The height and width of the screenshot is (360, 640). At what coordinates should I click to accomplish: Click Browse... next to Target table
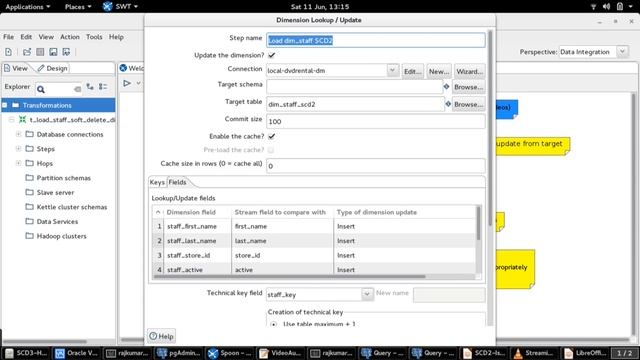coord(469,104)
